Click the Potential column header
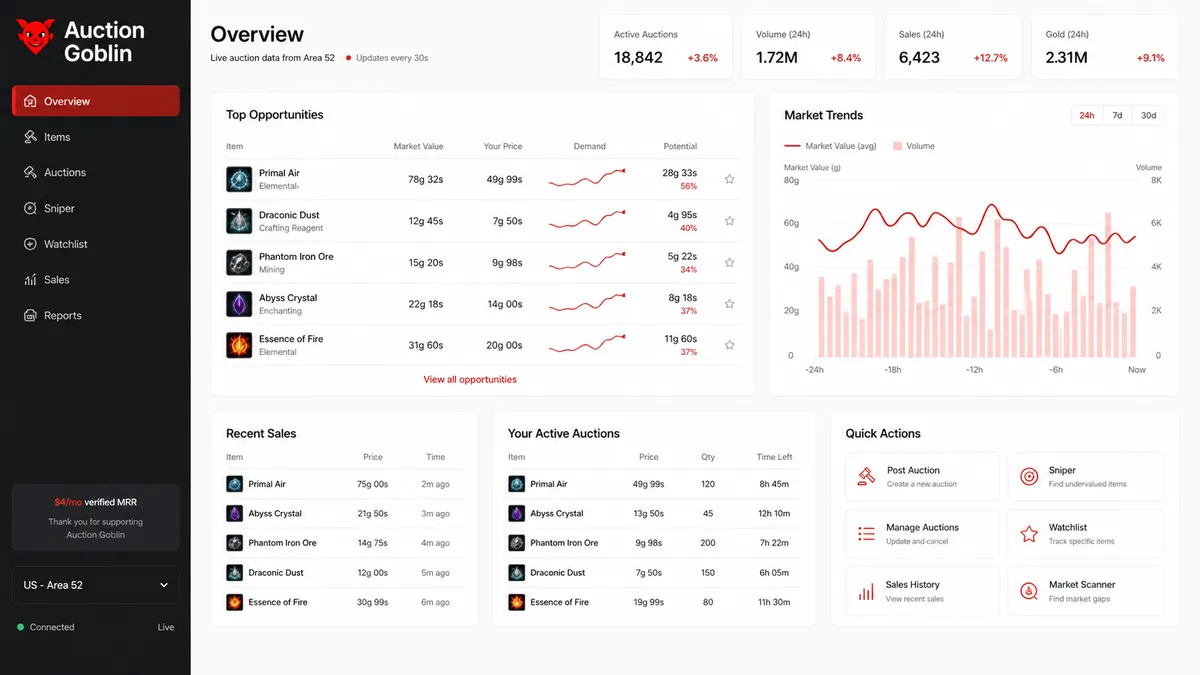The image size is (1200, 675). [680, 146]
